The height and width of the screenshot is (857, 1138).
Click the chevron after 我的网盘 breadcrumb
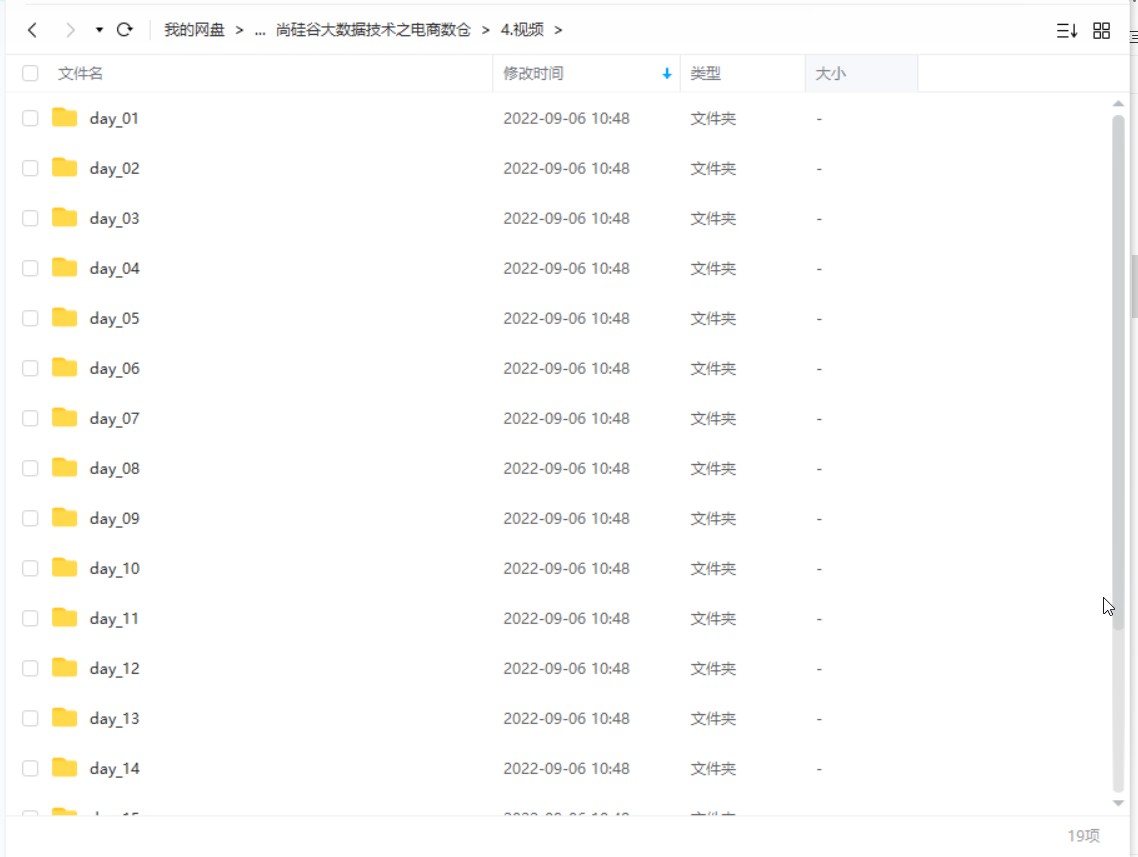240,30
